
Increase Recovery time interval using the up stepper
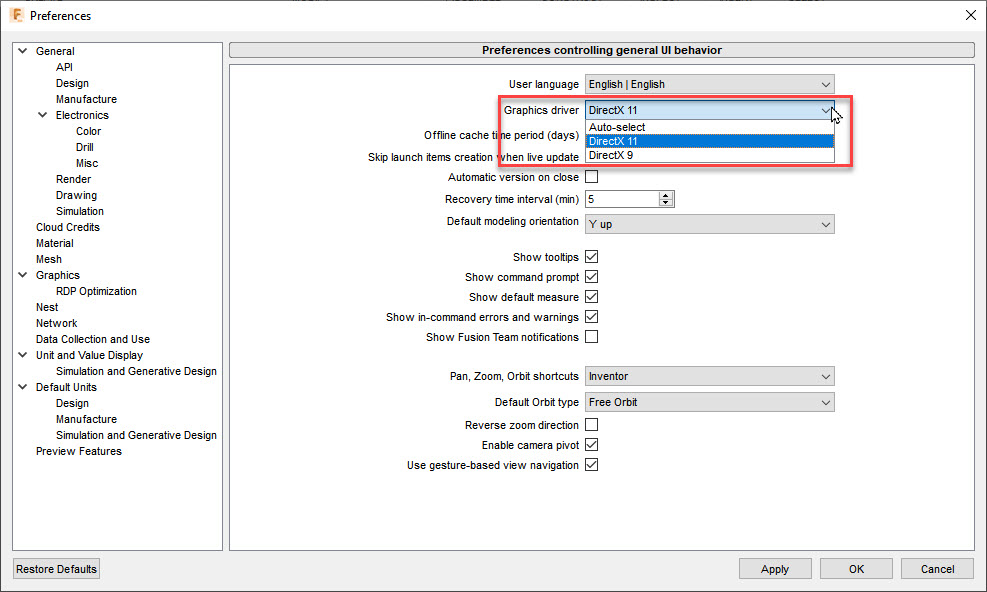tap(665, 194)
